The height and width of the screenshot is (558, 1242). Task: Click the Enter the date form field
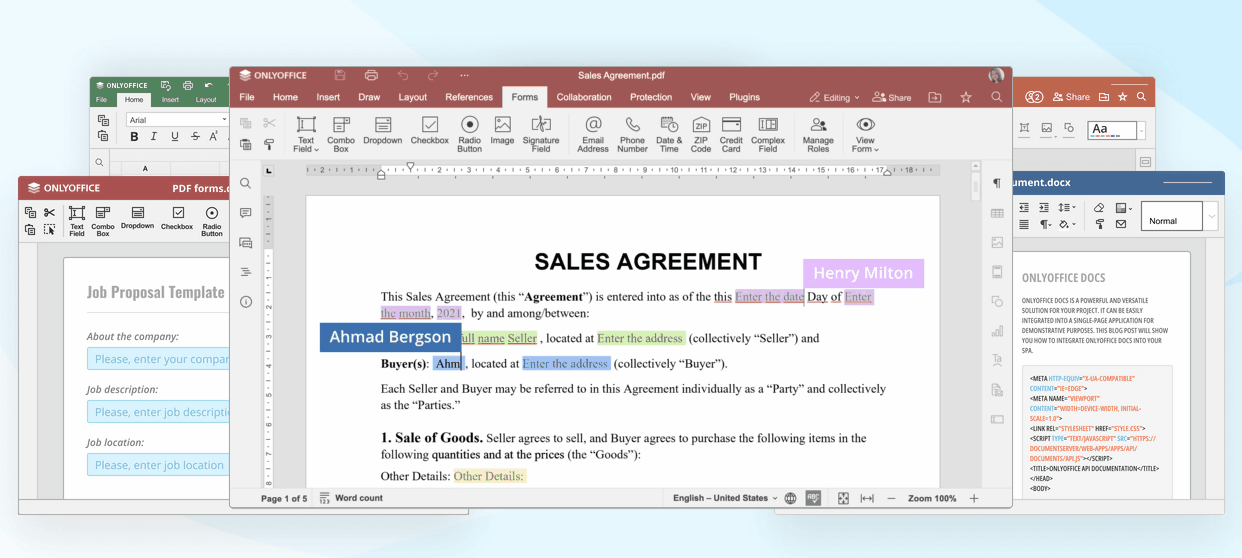(x=769, y=297)
